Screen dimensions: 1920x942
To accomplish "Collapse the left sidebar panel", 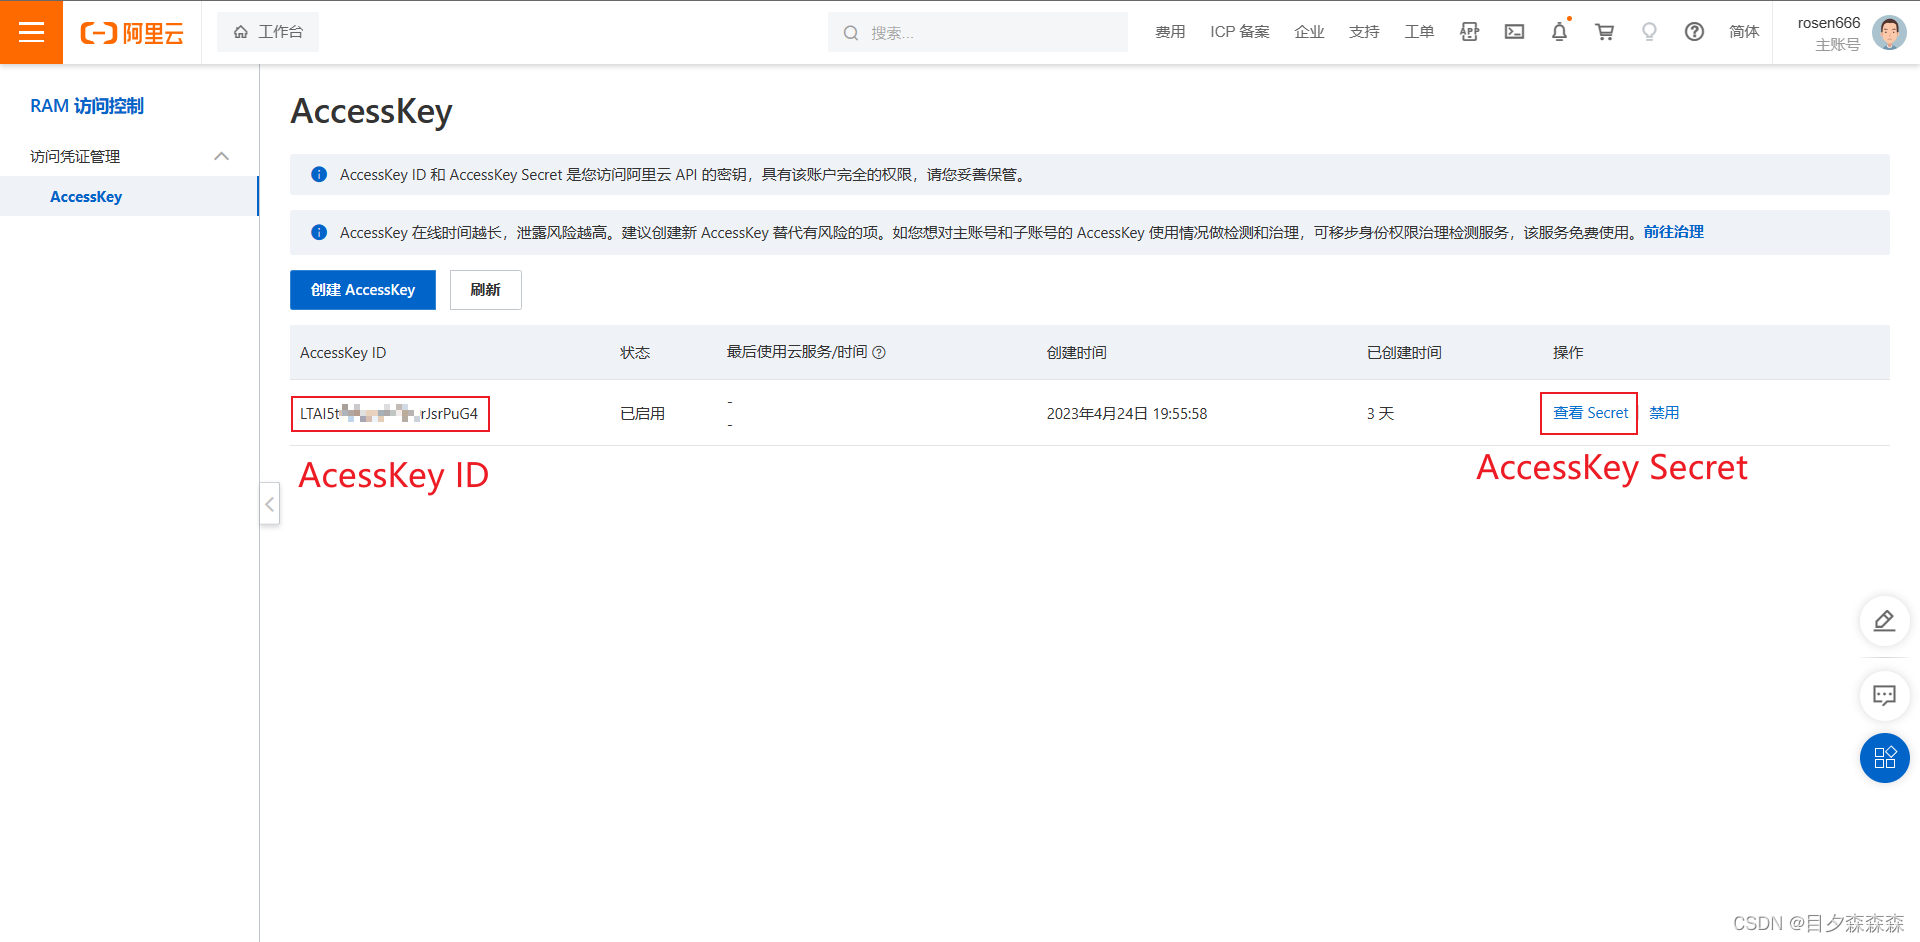I will click(x=270, y=505).
